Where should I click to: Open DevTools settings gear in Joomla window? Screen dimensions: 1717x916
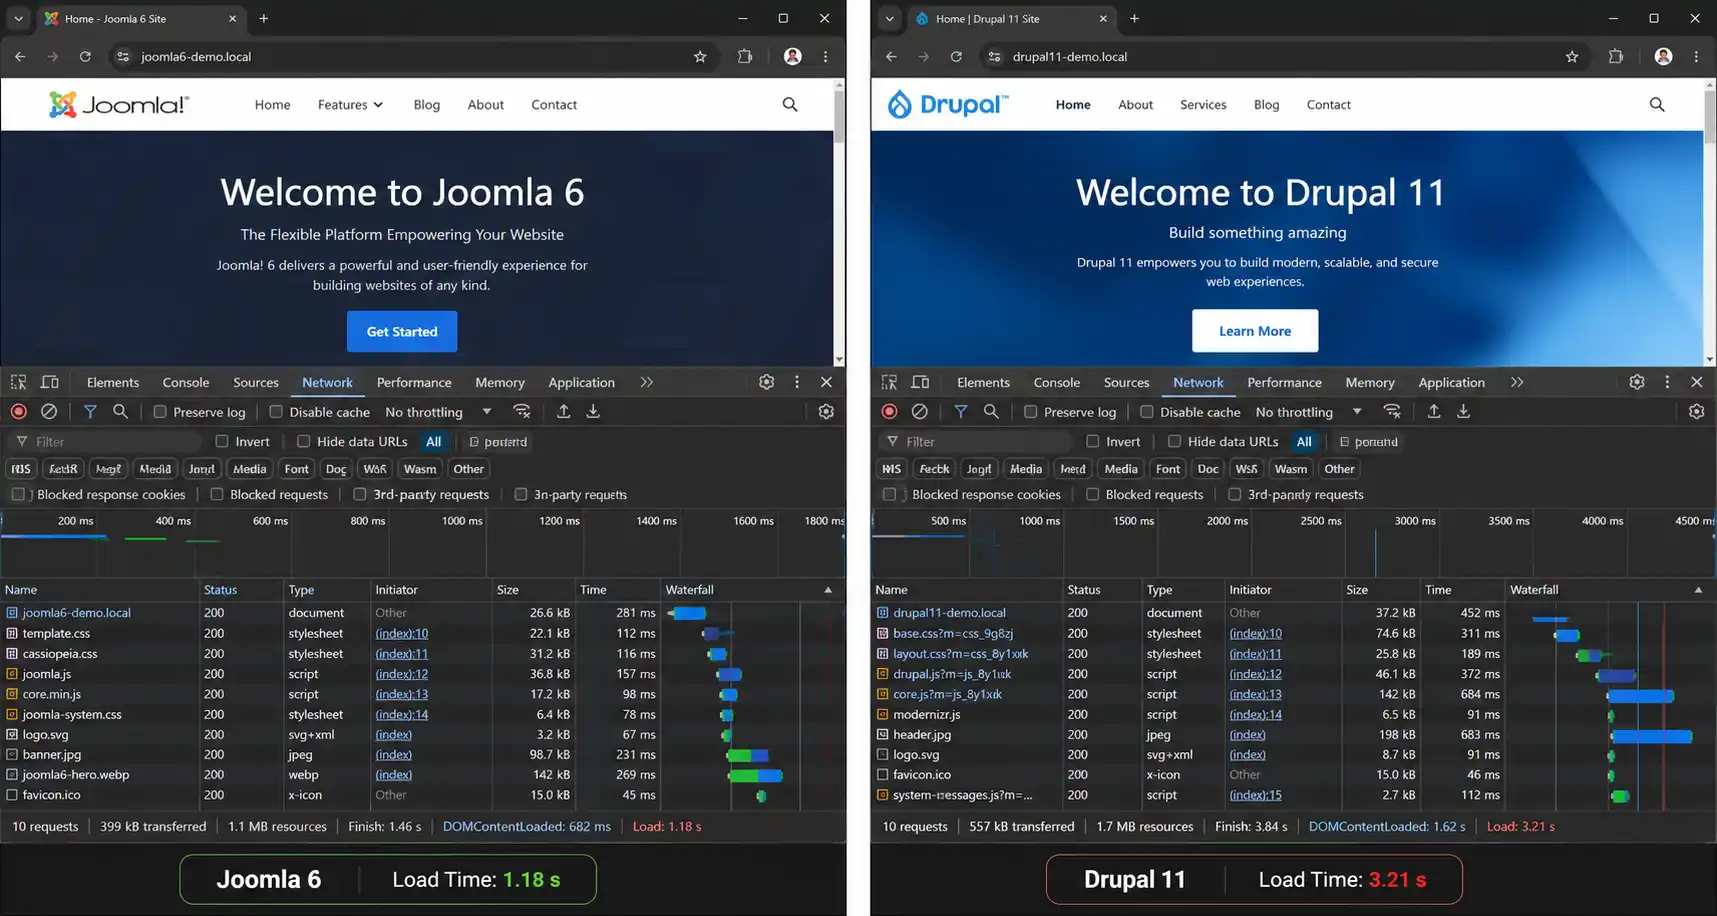767,382
